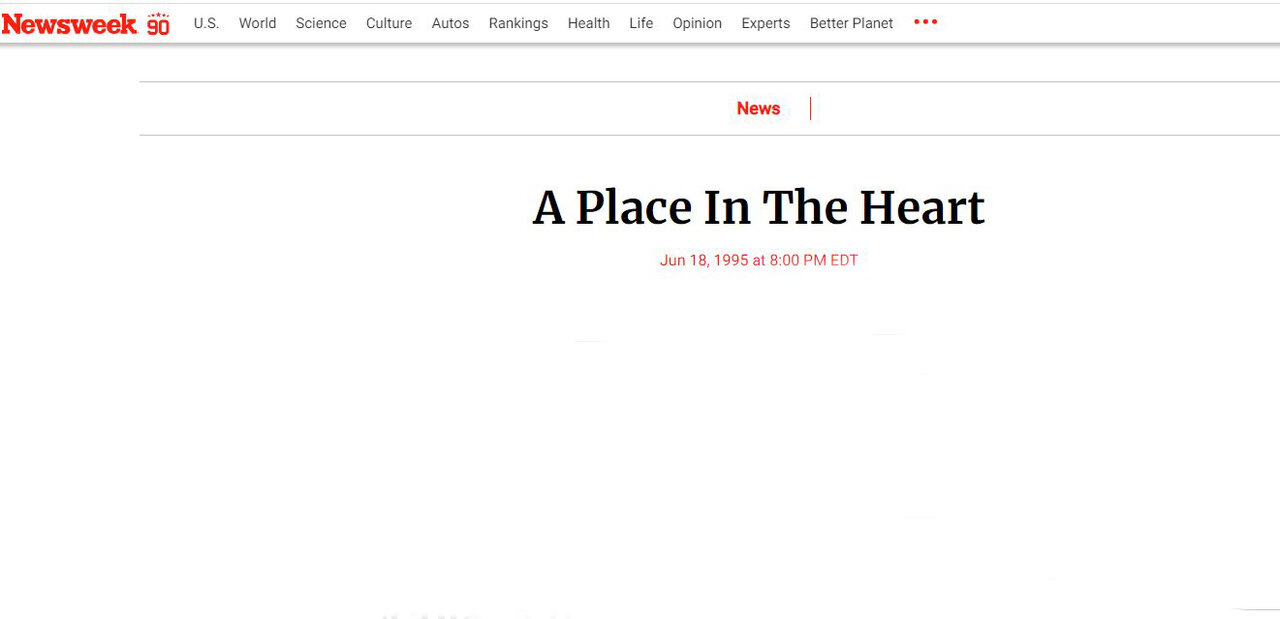Go to the World section
Screen dimensions: 1280x619
tap(257, 23)
